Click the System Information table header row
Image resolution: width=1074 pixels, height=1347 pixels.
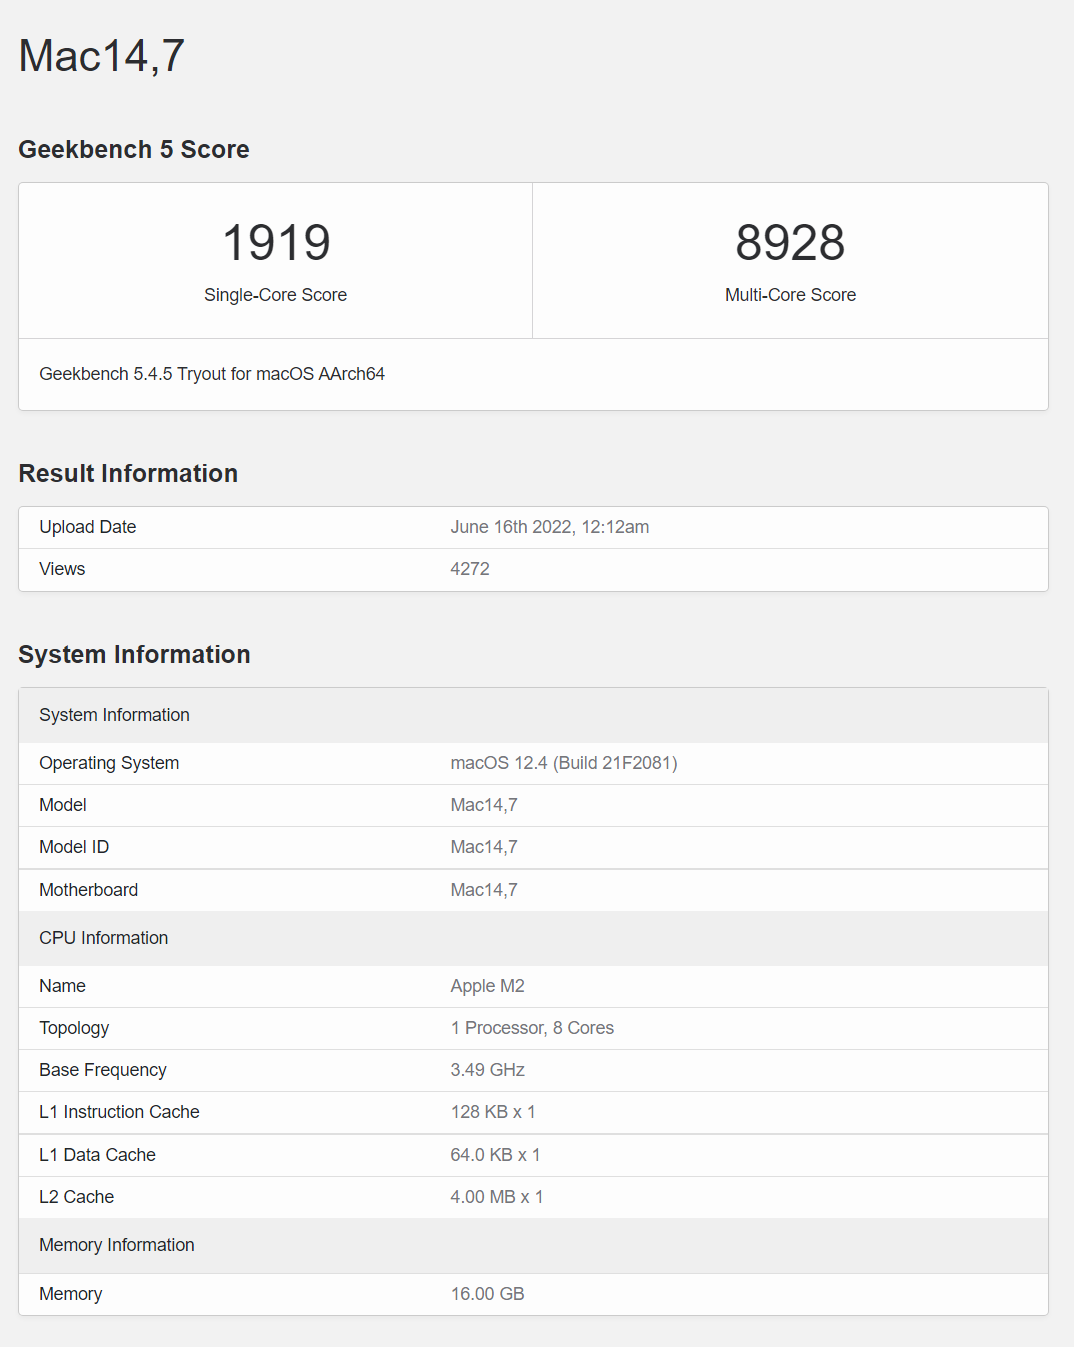point(533,715)
